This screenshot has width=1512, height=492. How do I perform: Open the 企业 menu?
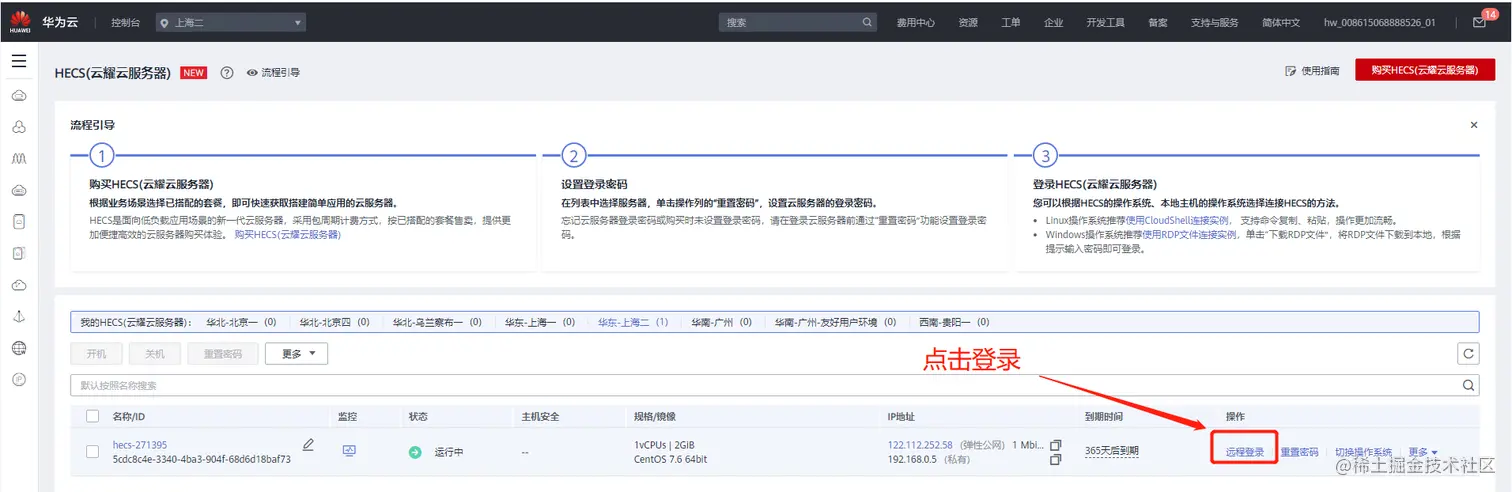[1054, 22]
